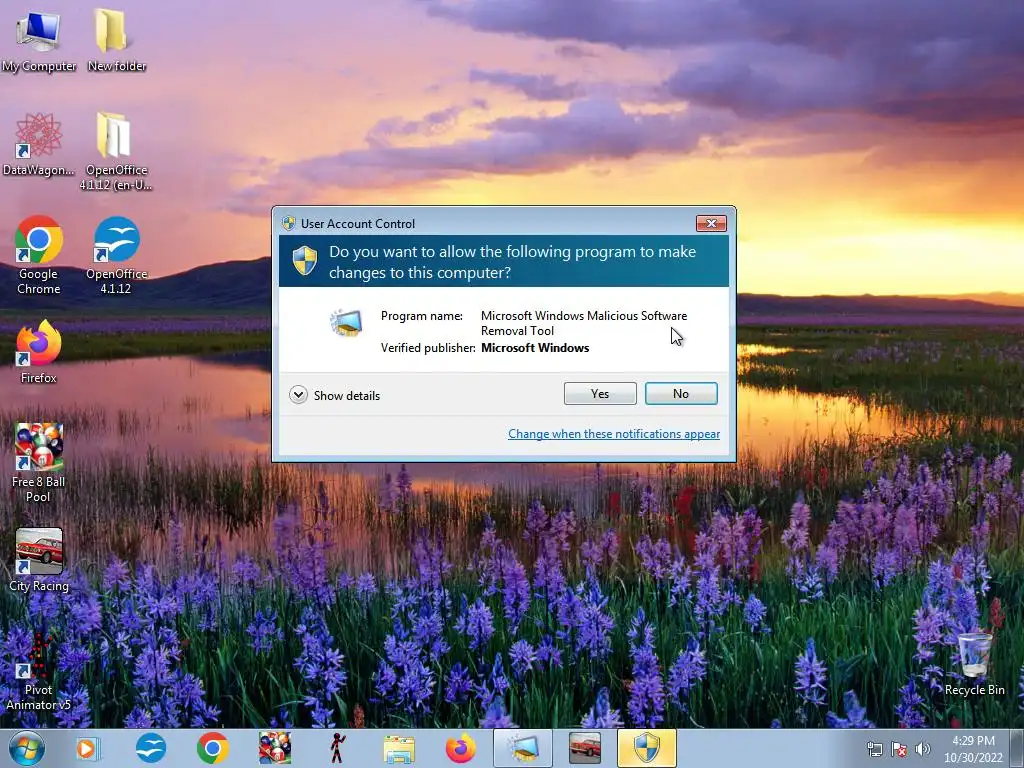The width and height of the screenshot is (1024, 768).
Task: Open Firefox from the taskbar
Action: click(460, 748)
